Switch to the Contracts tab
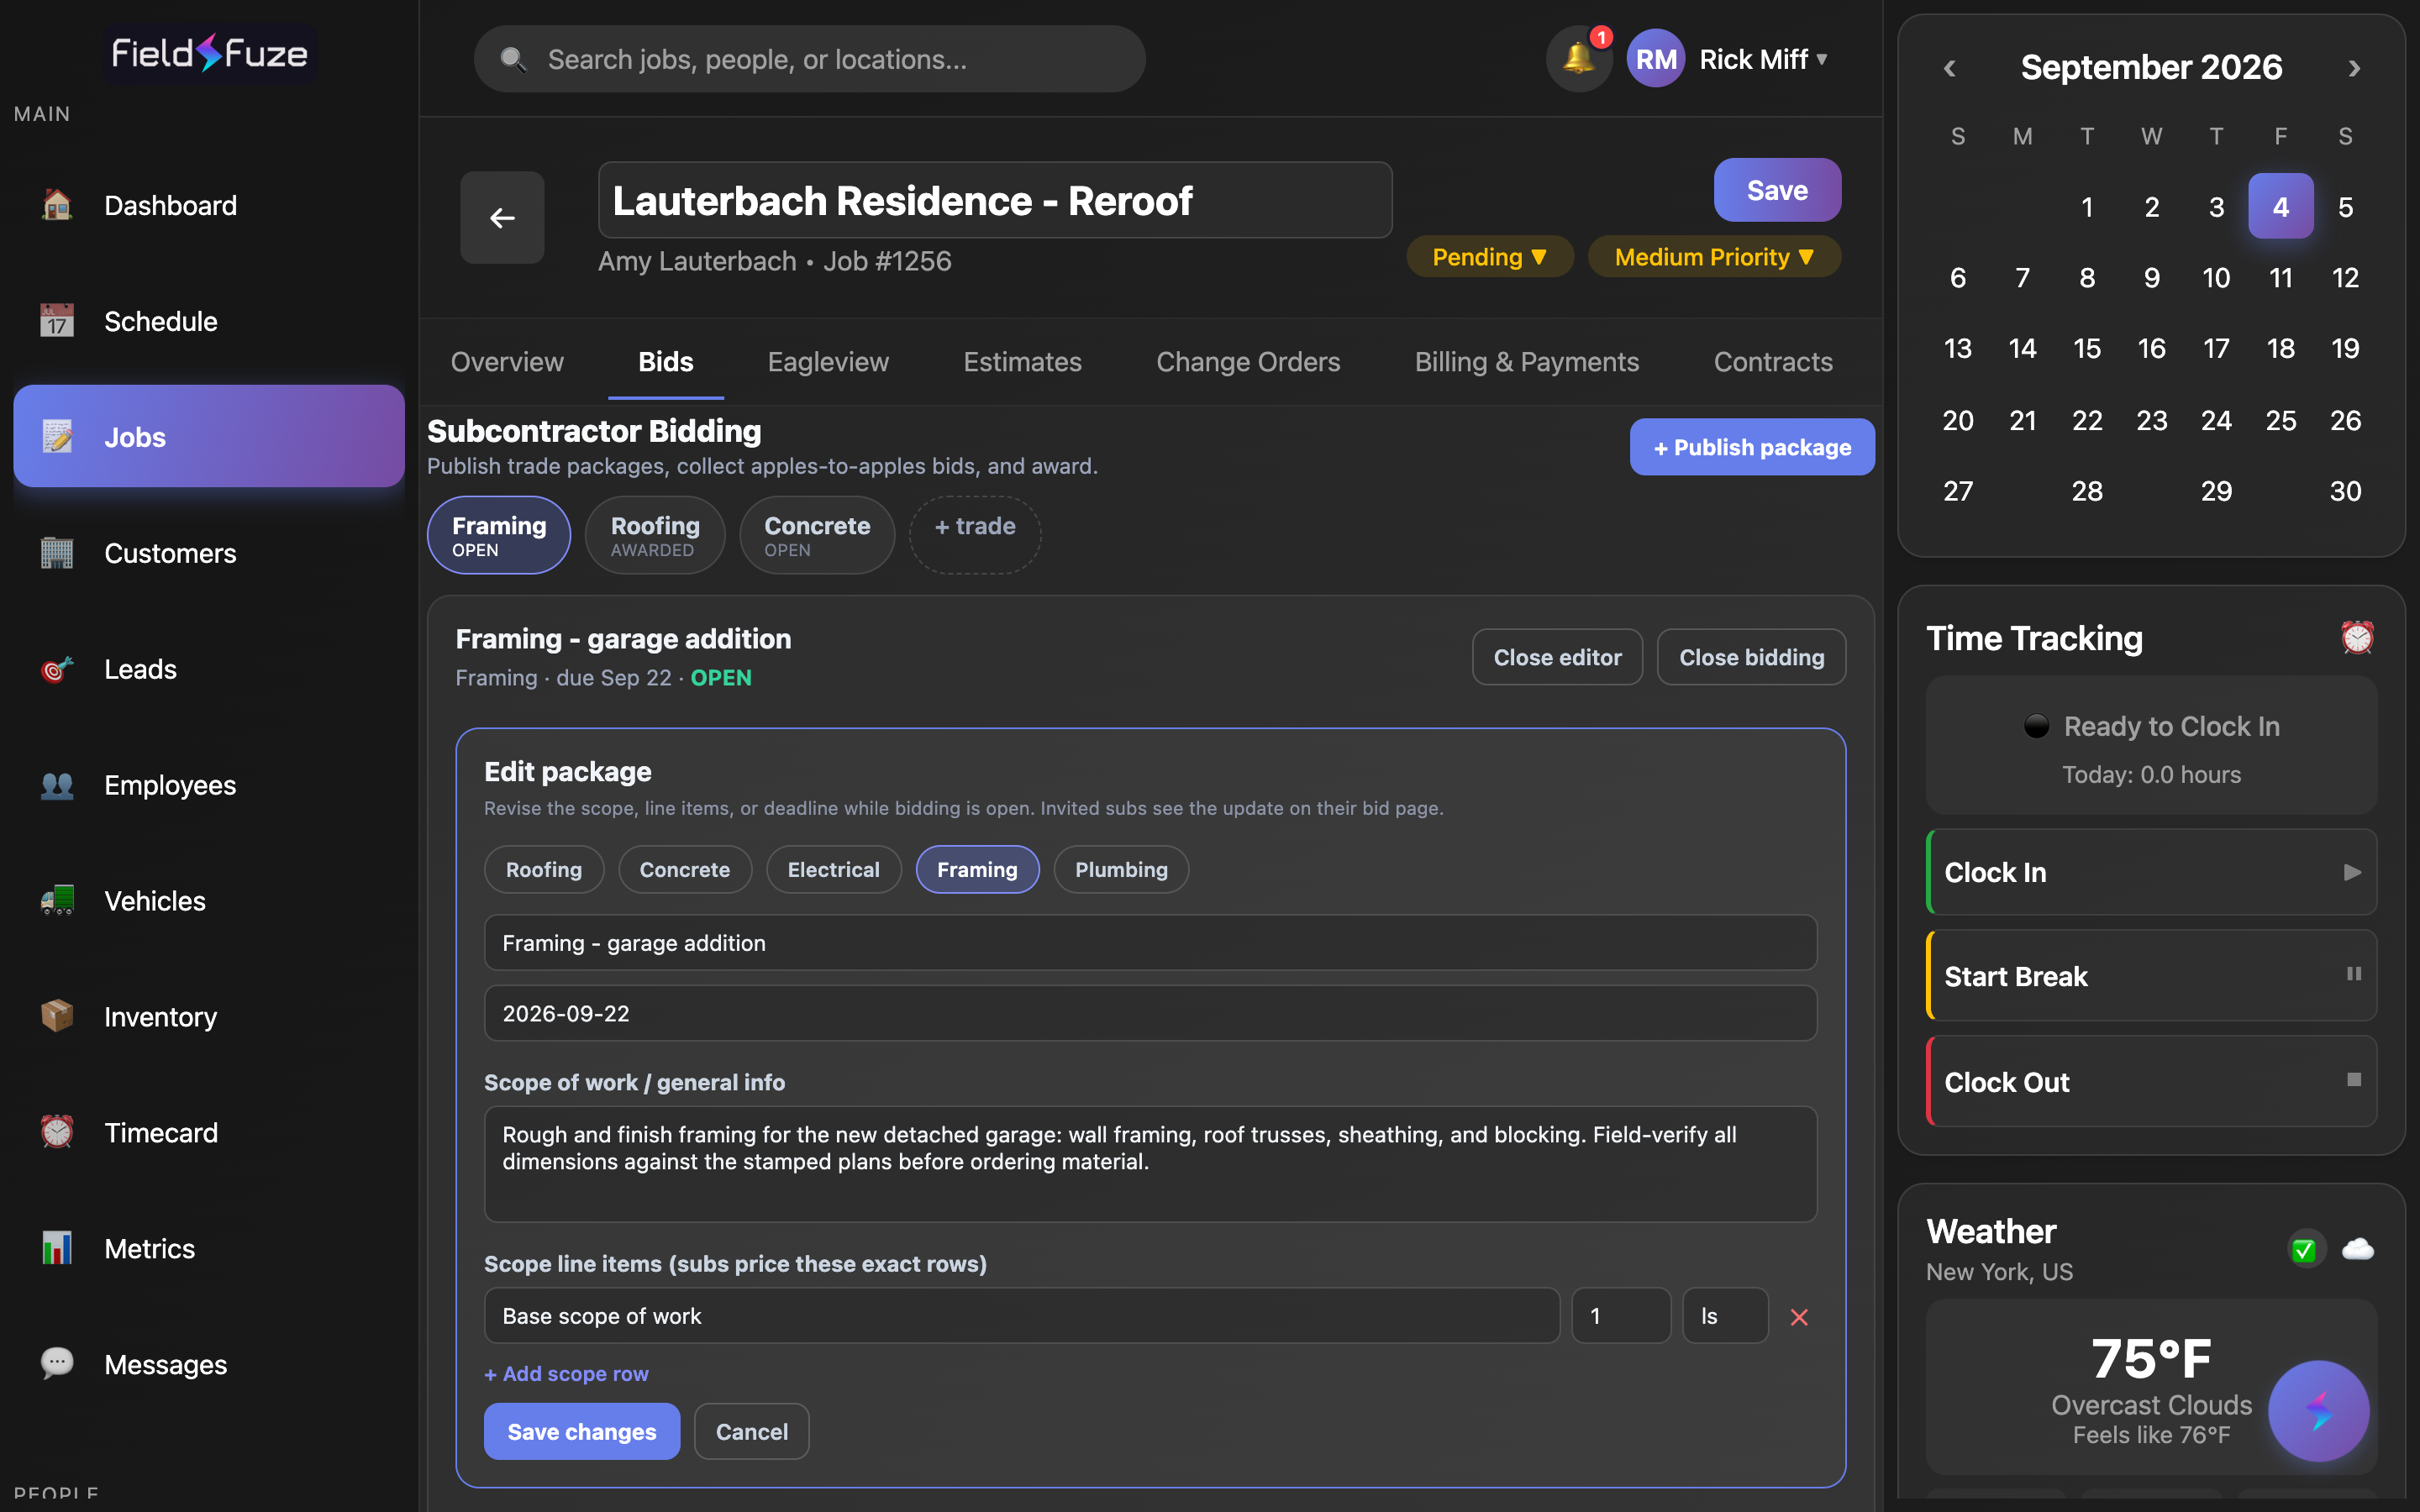Image resolution: width=2420 pixels, height=1512 pixels. pos(1773,362)
